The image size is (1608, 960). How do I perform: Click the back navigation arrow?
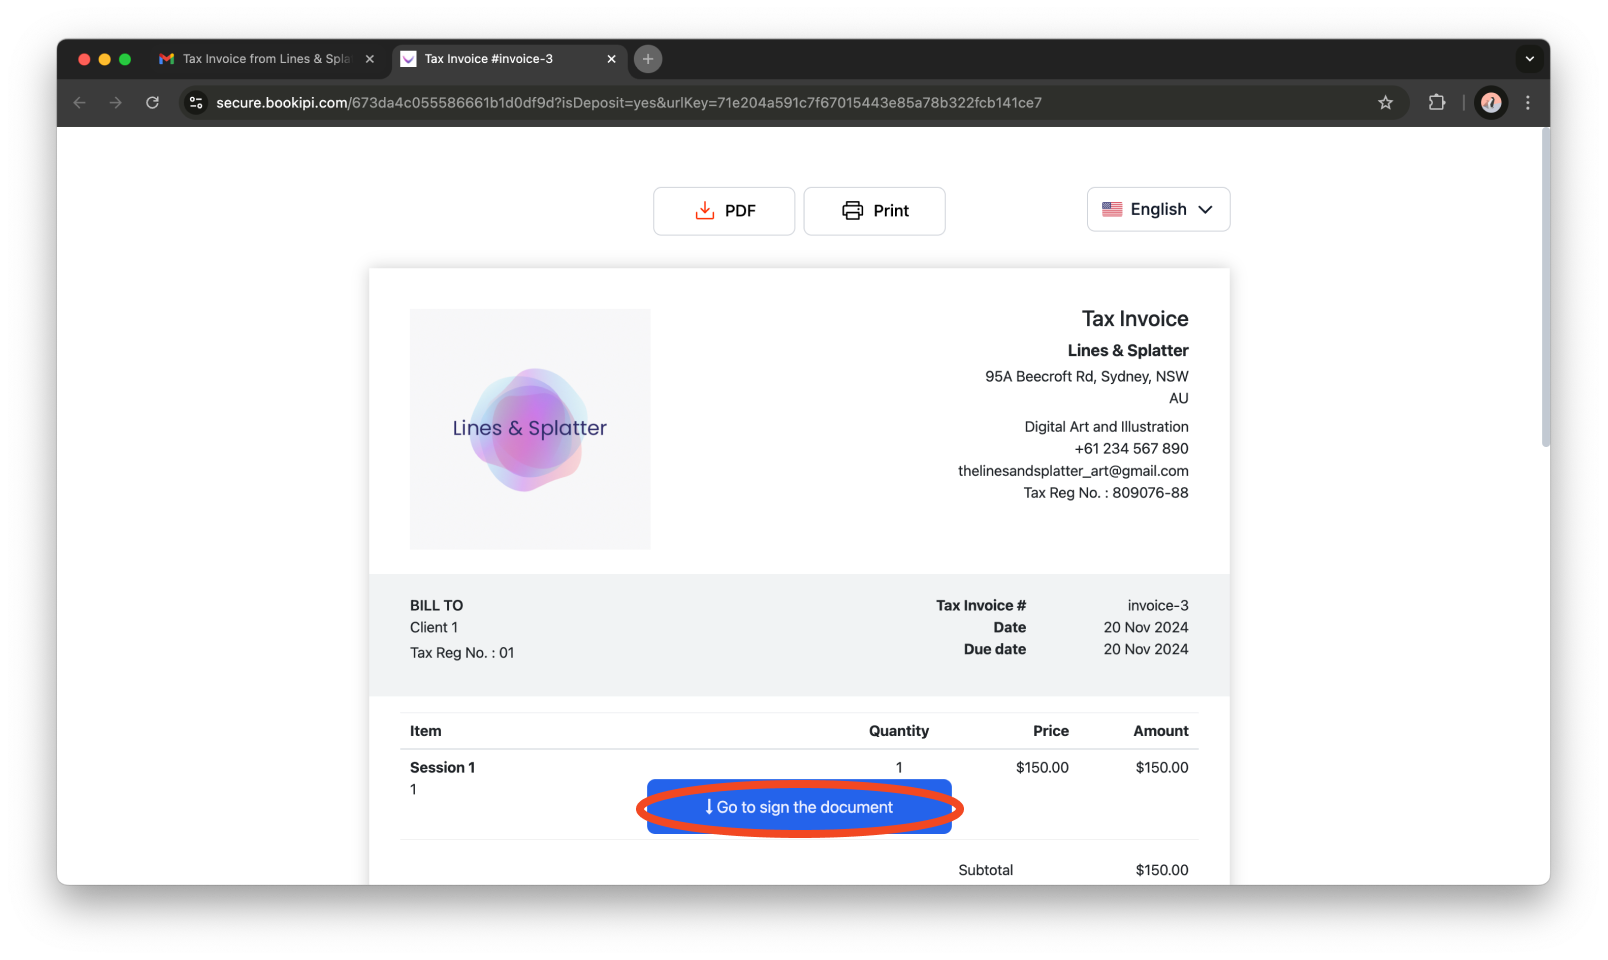pos(79,103)
